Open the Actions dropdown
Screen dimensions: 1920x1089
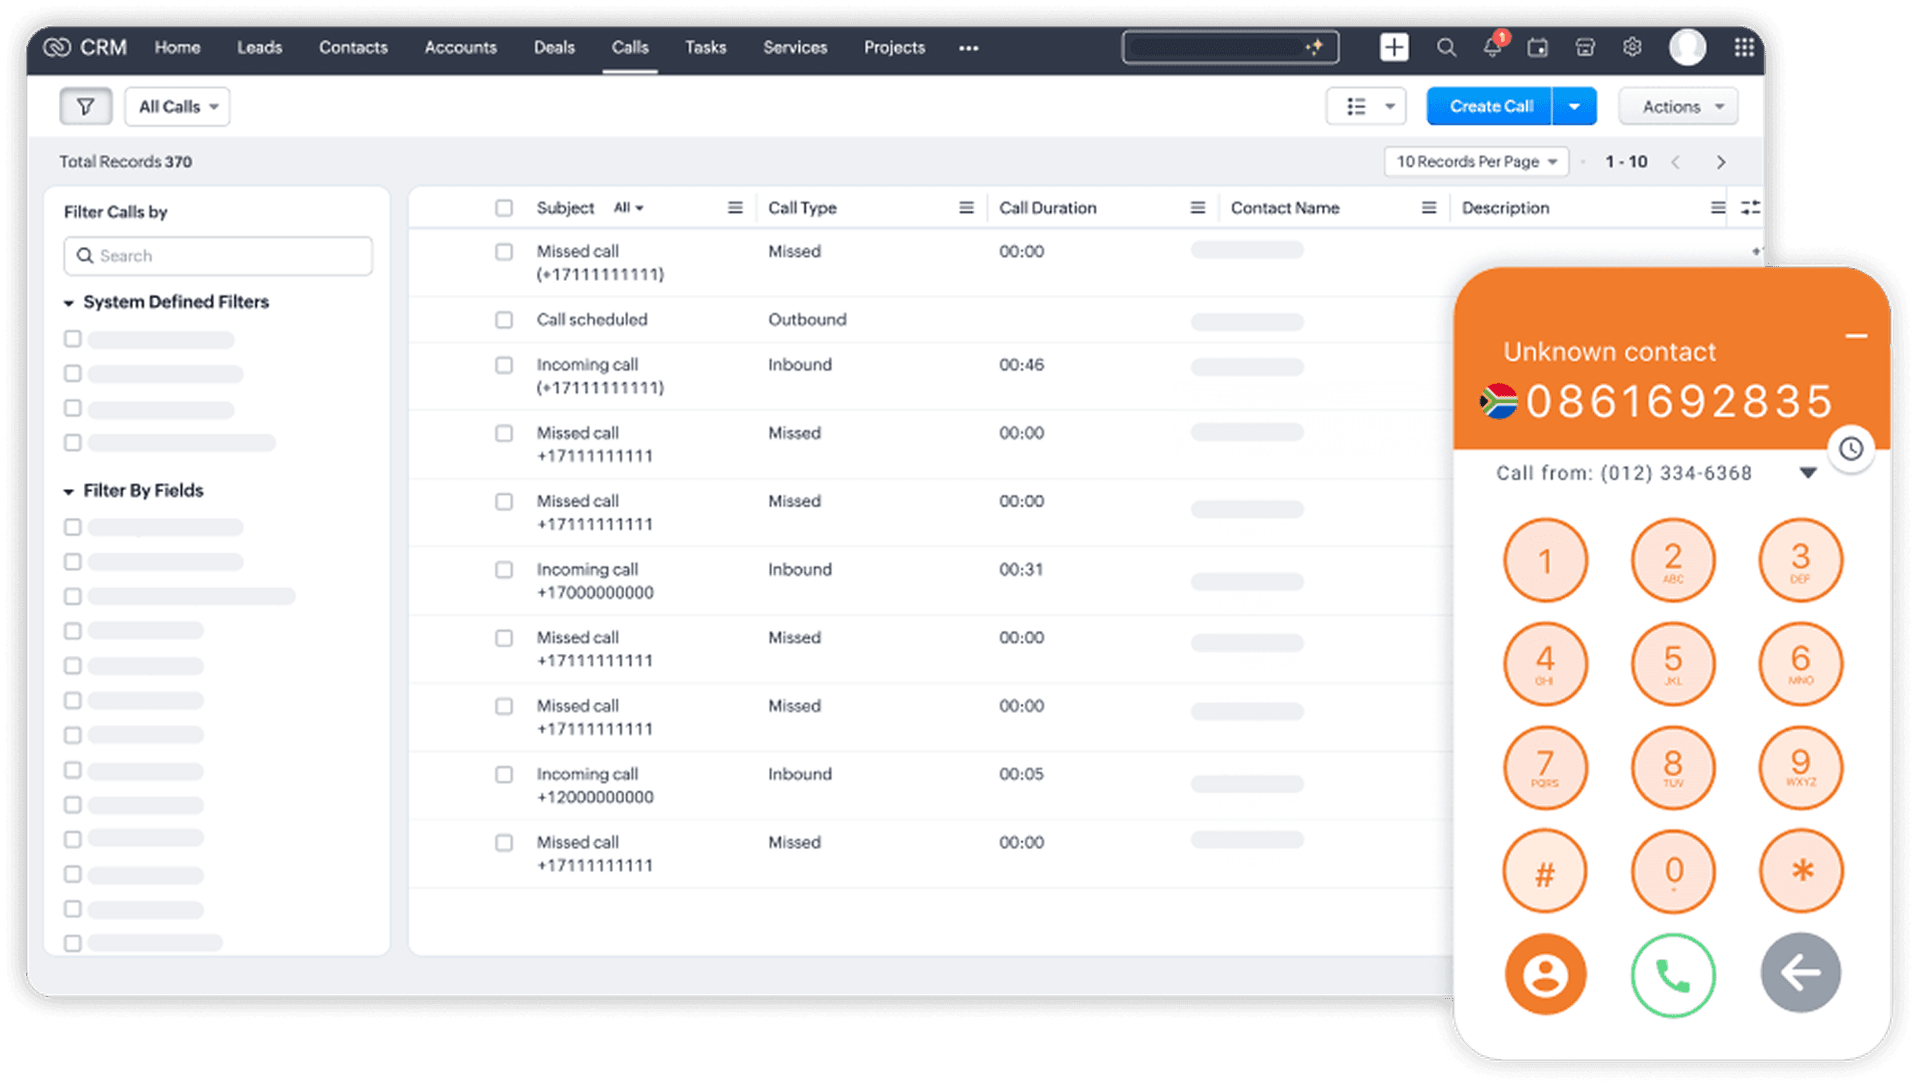pos(1678,106)
